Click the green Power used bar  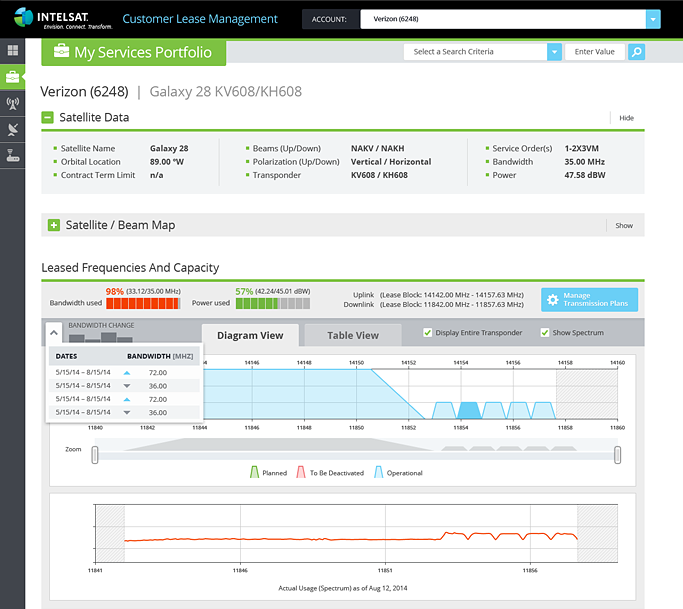(273, 304)
